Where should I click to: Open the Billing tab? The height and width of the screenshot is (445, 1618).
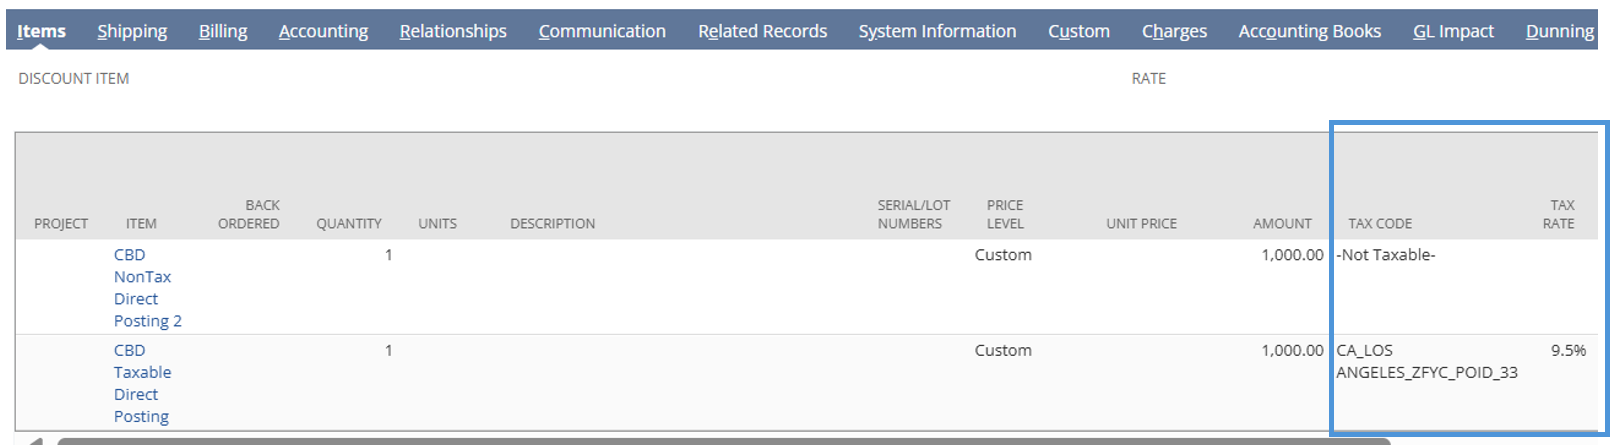[223, 31]
